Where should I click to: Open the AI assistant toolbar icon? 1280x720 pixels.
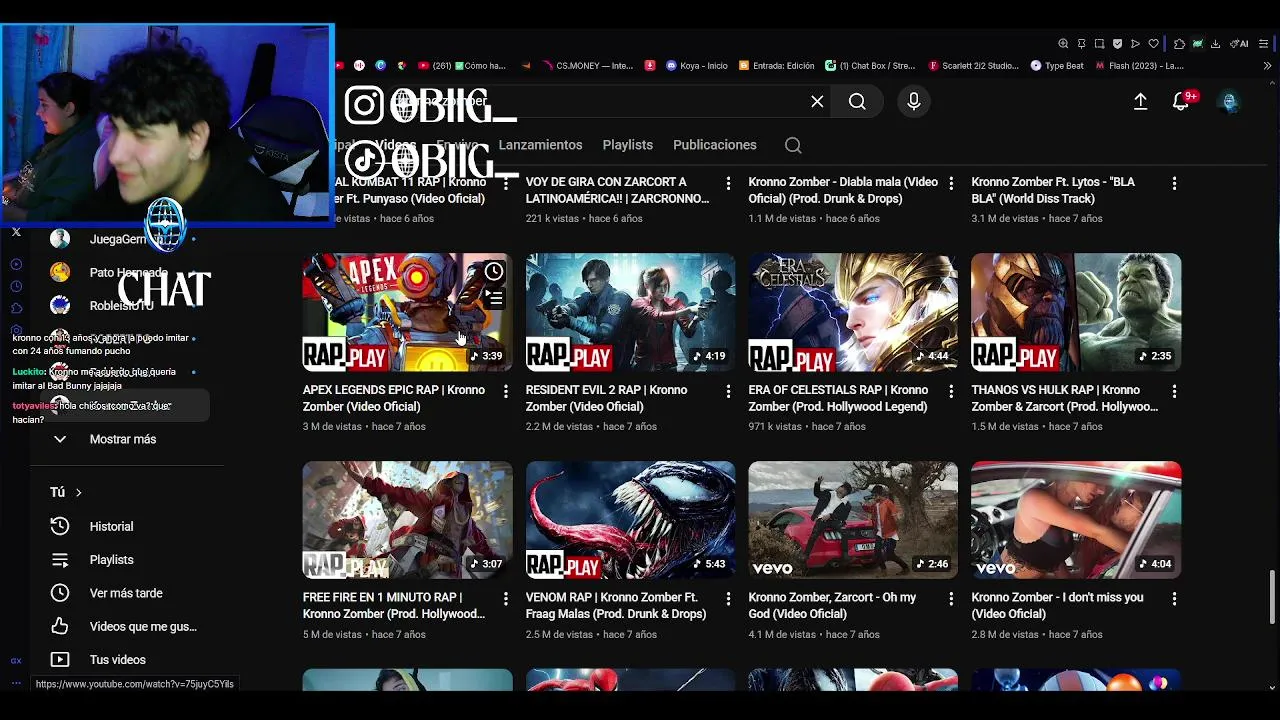click(1239, 44)
